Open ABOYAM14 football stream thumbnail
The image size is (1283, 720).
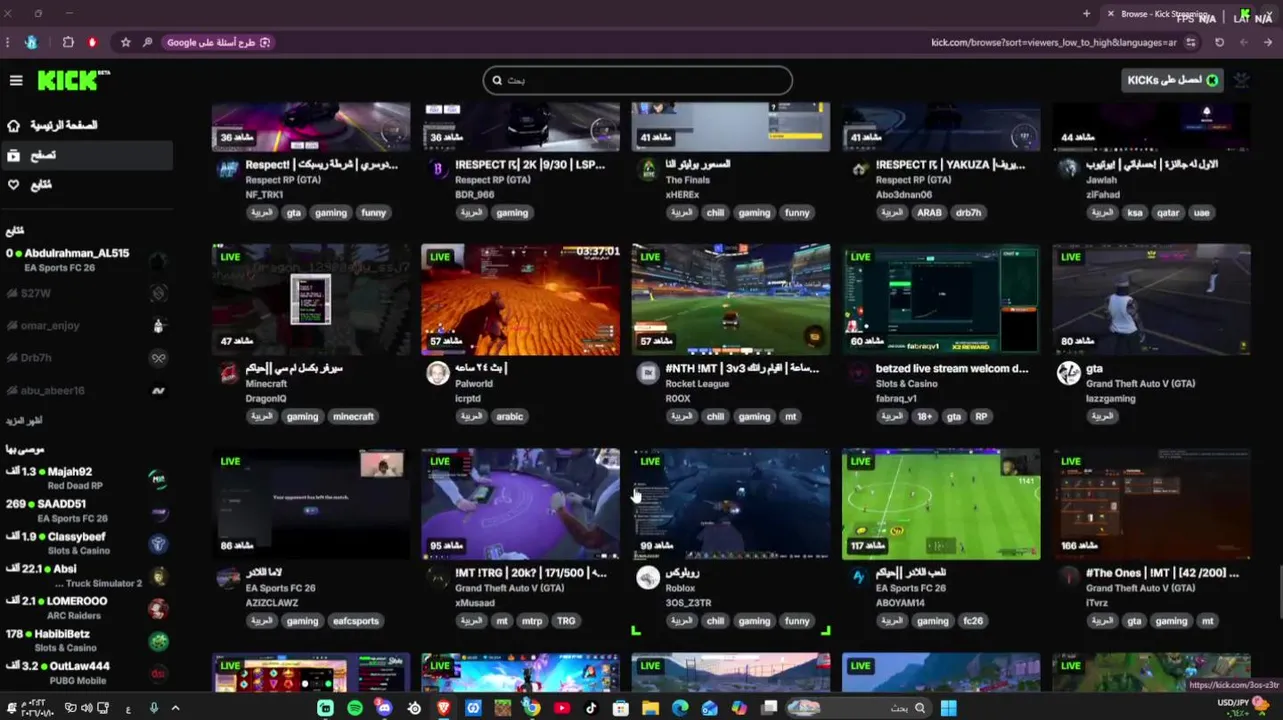[941, 504]
